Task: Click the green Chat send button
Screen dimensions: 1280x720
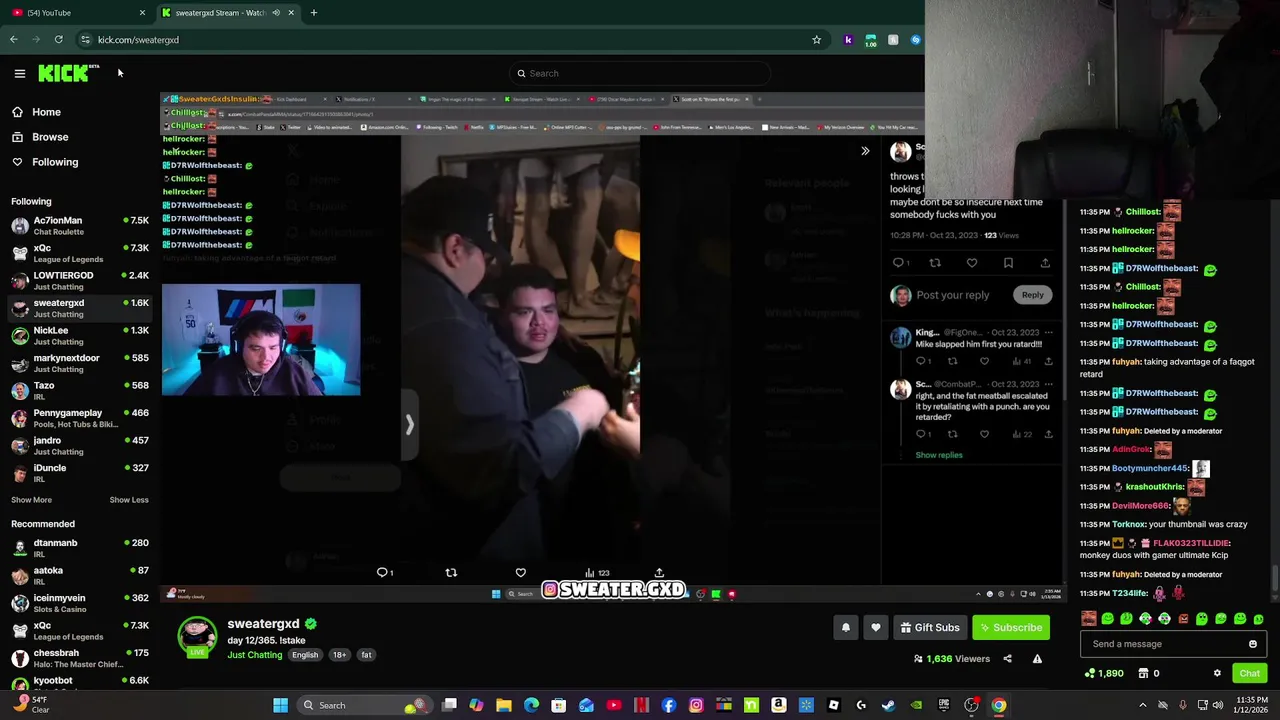Action: click(1249, 674)
